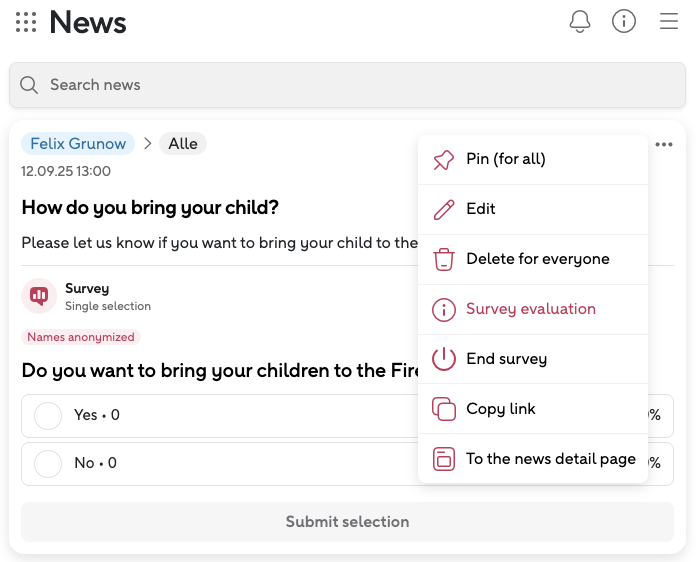
Task: Click the pin icon in context menu
Action: point(443,160)
